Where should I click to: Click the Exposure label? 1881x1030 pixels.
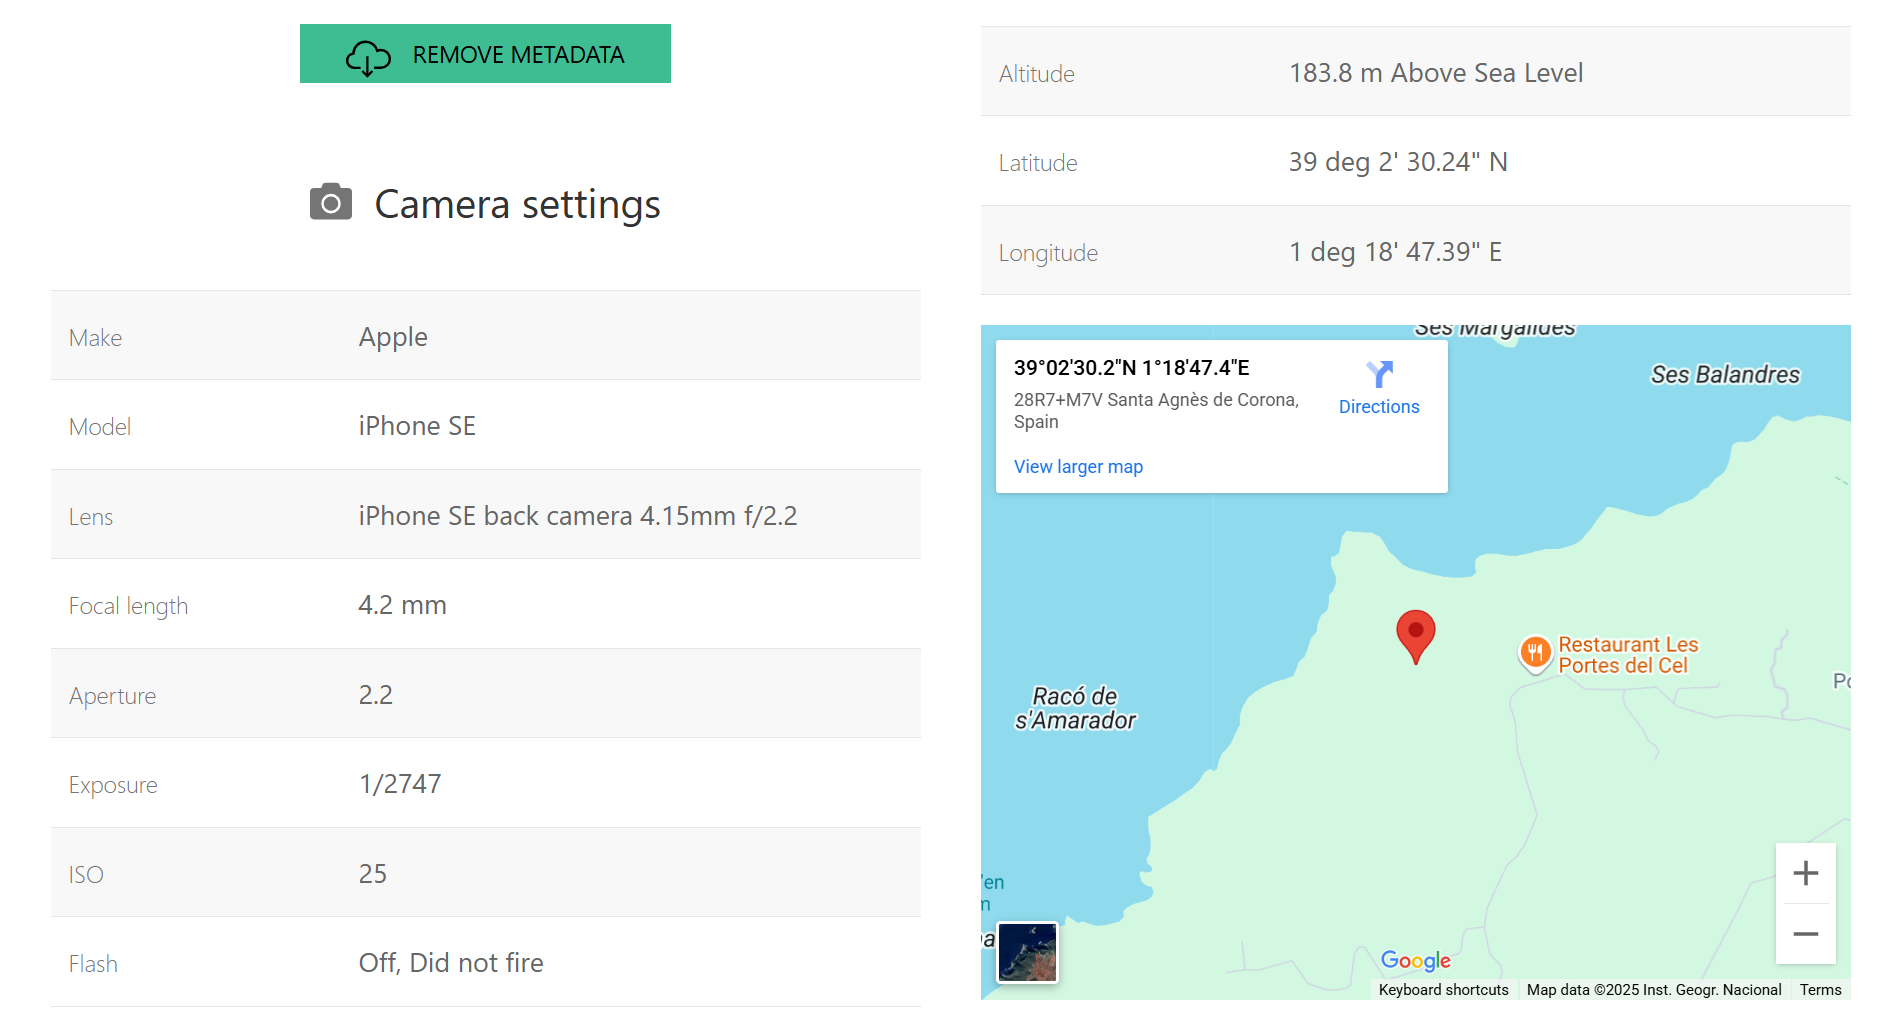pyautogui.click(x=113, y=785)
